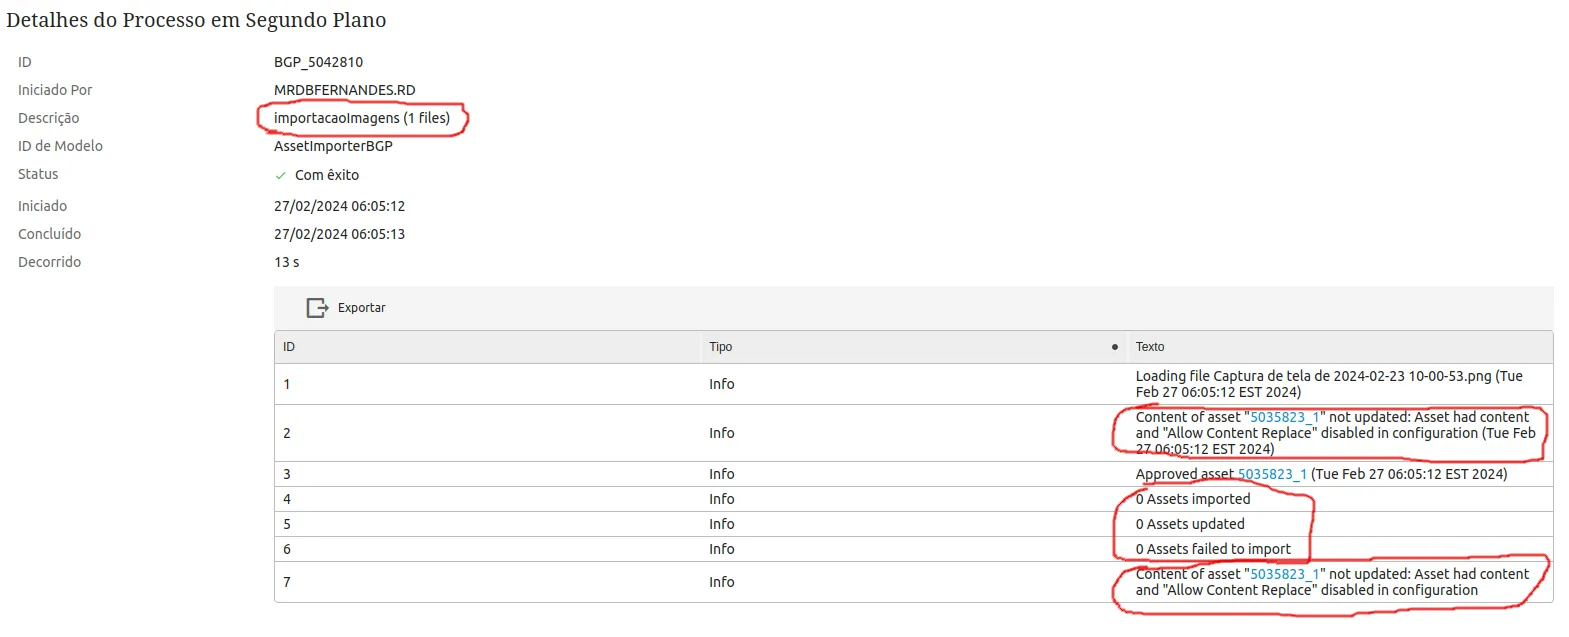This screenshot has height=637, width=1569.
Task: Click the Exportar icon
Action: tap(317, 308)
